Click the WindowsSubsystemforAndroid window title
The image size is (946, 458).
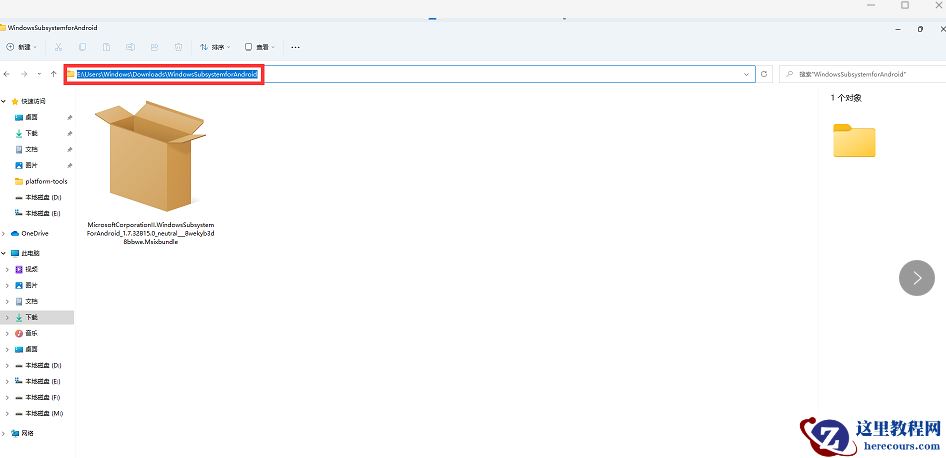(x=52, y=28)
